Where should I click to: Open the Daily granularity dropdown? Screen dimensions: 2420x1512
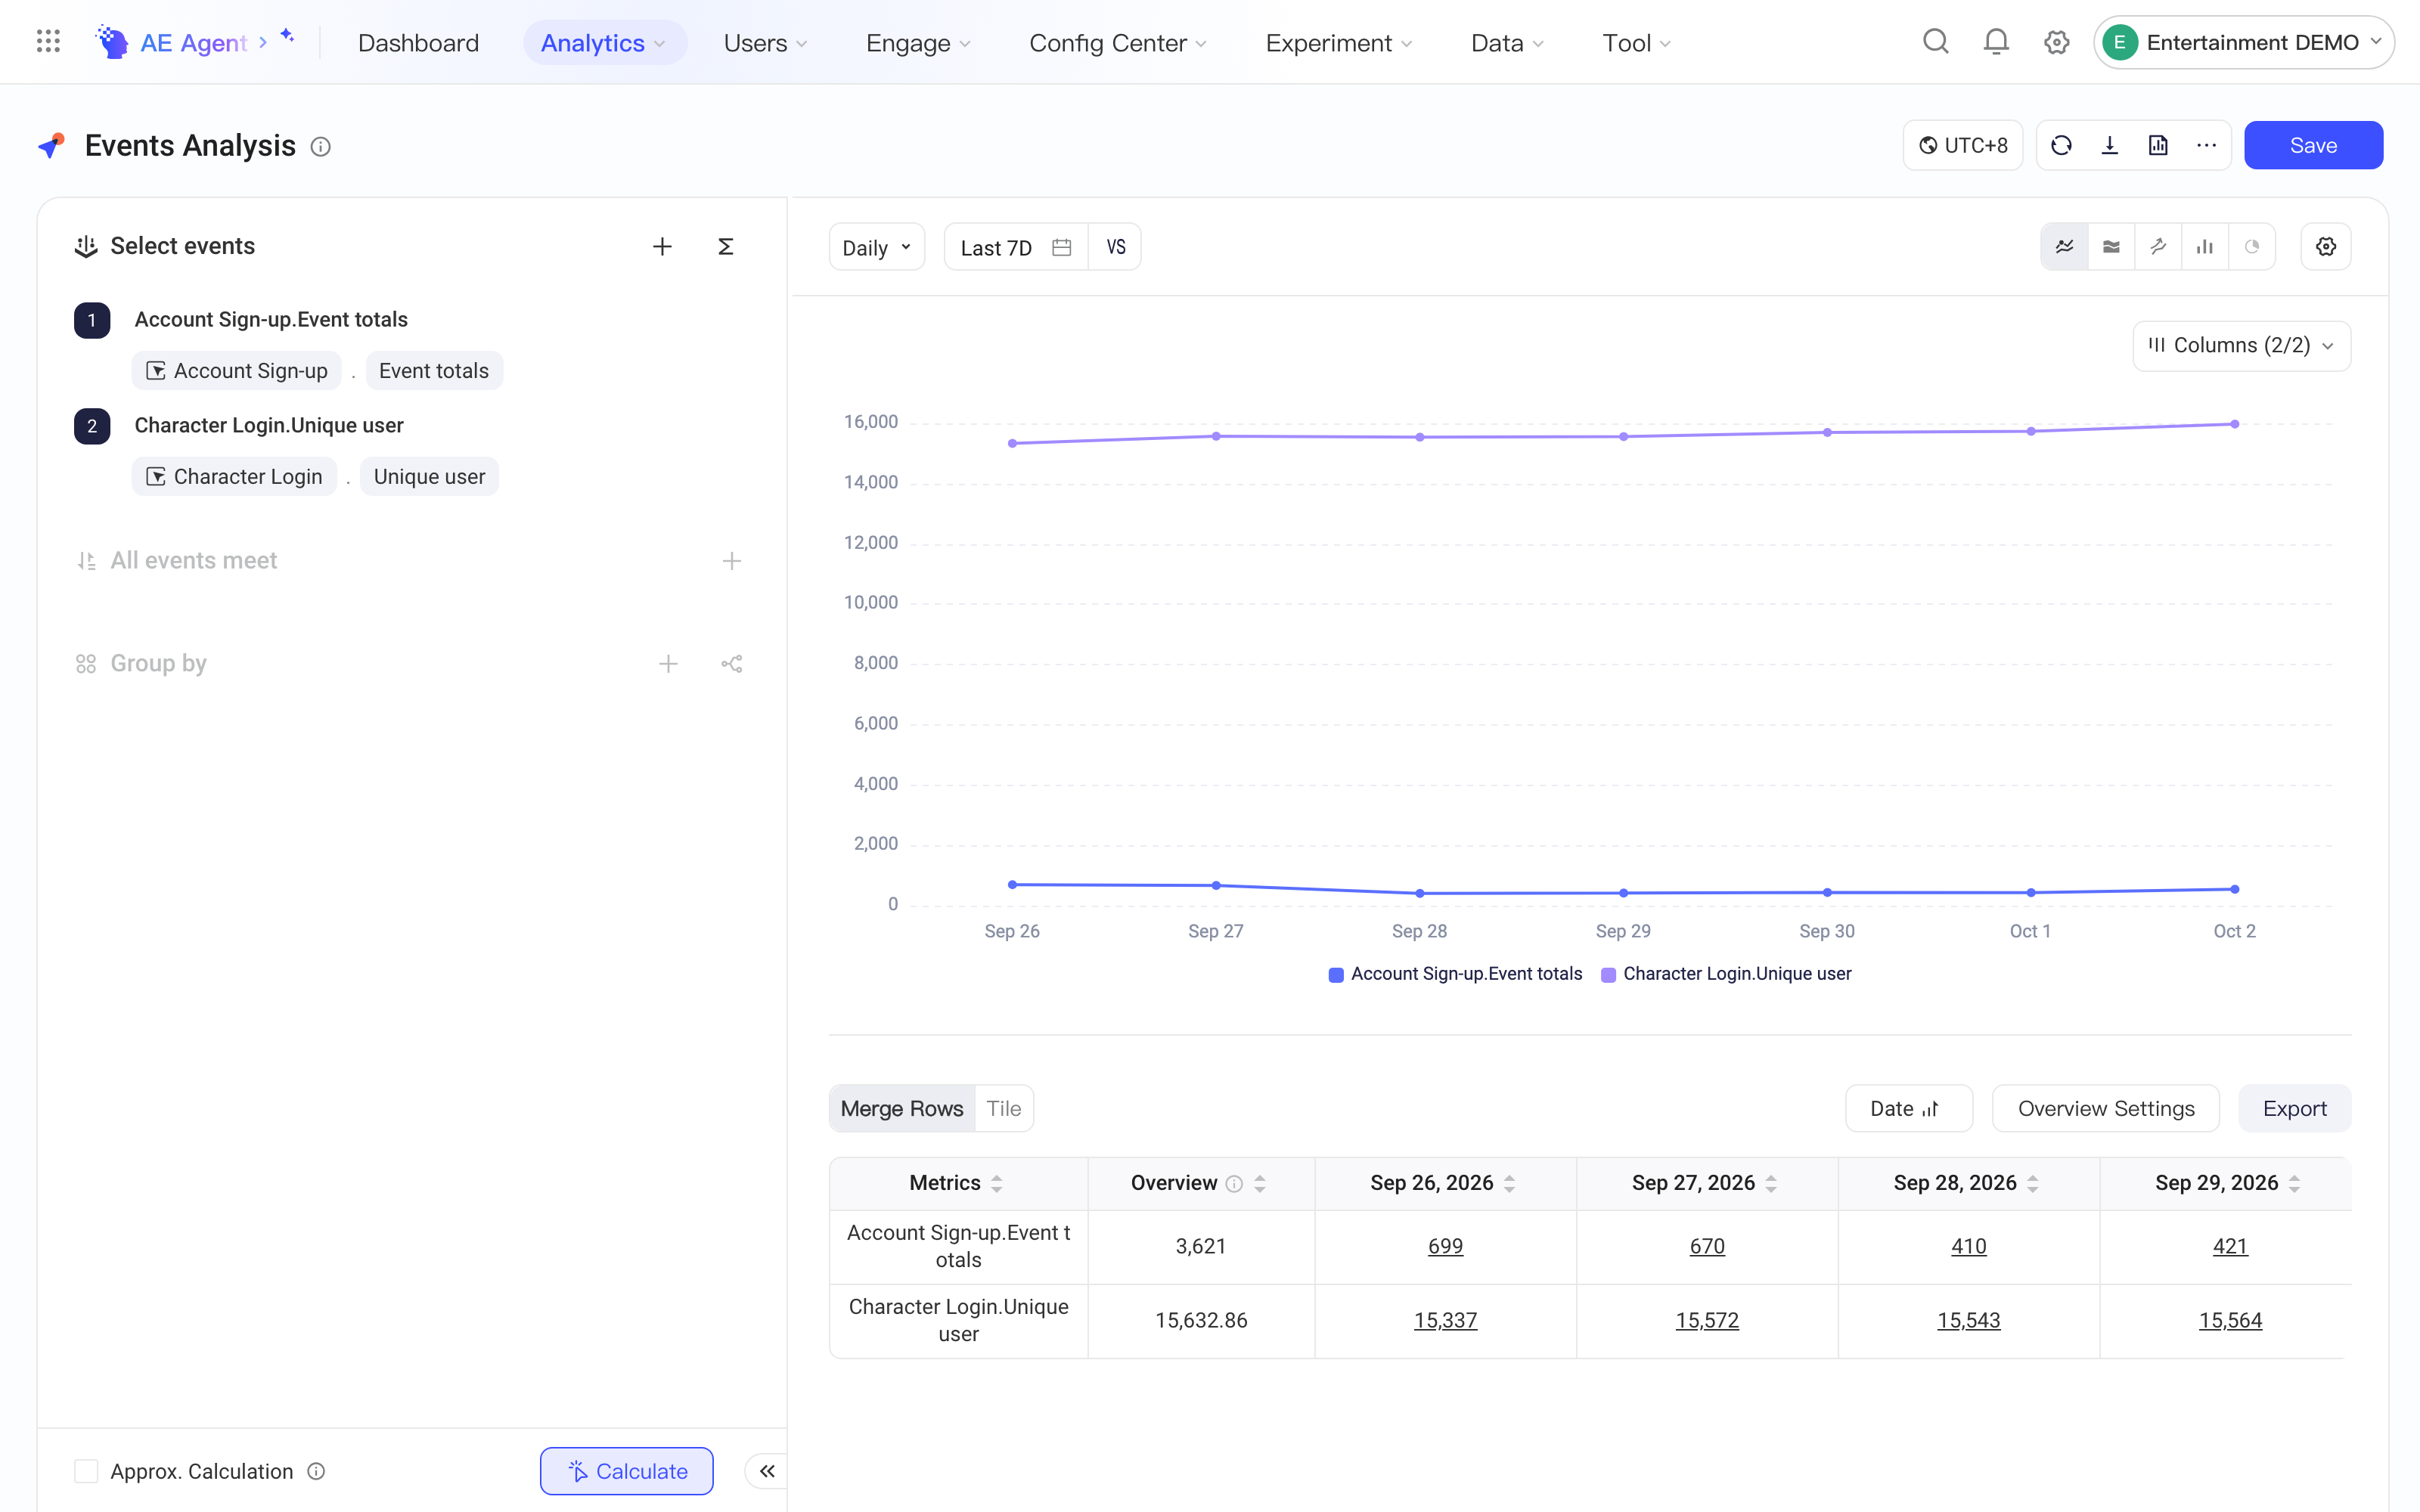click(877, 247)
